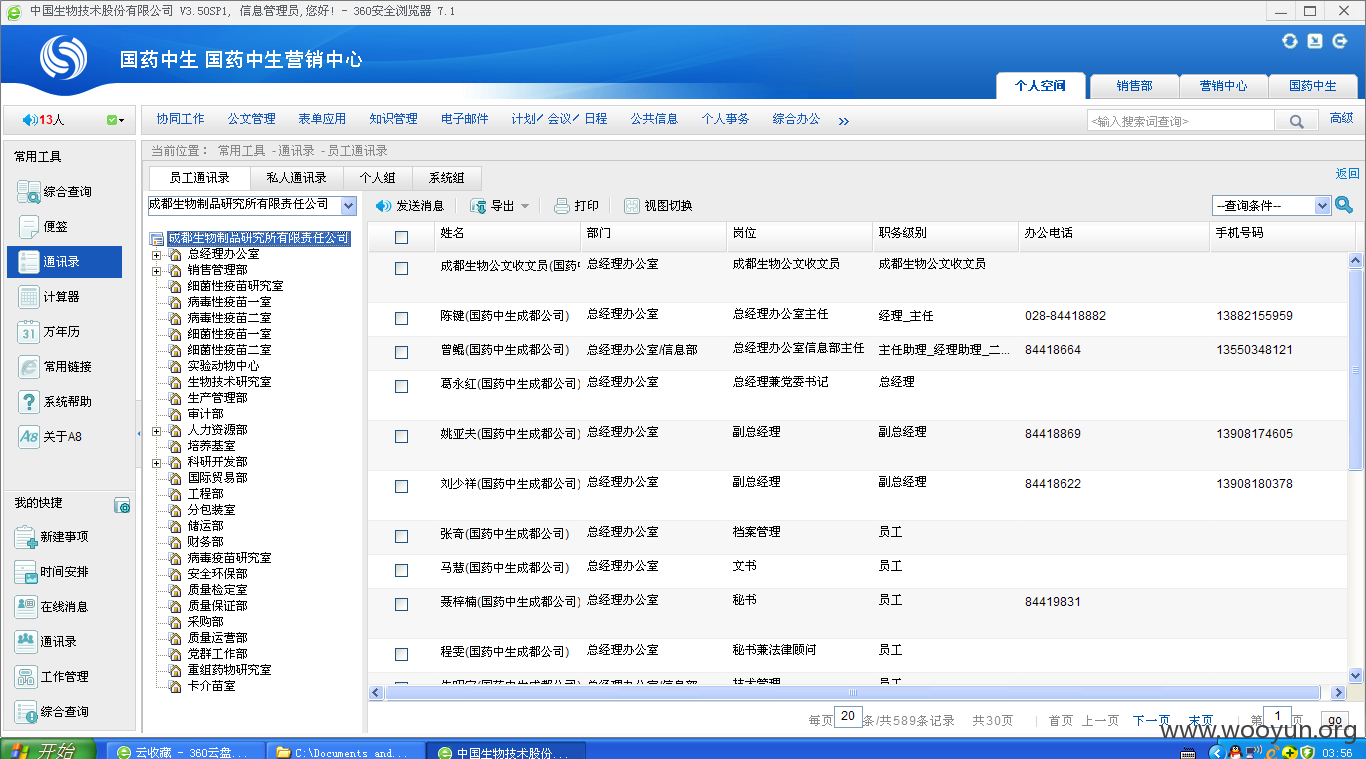The width and height of the screenshot is (1366, 759).
Task: Click the 高级 advanced search link
Action: click(1341, 119)
